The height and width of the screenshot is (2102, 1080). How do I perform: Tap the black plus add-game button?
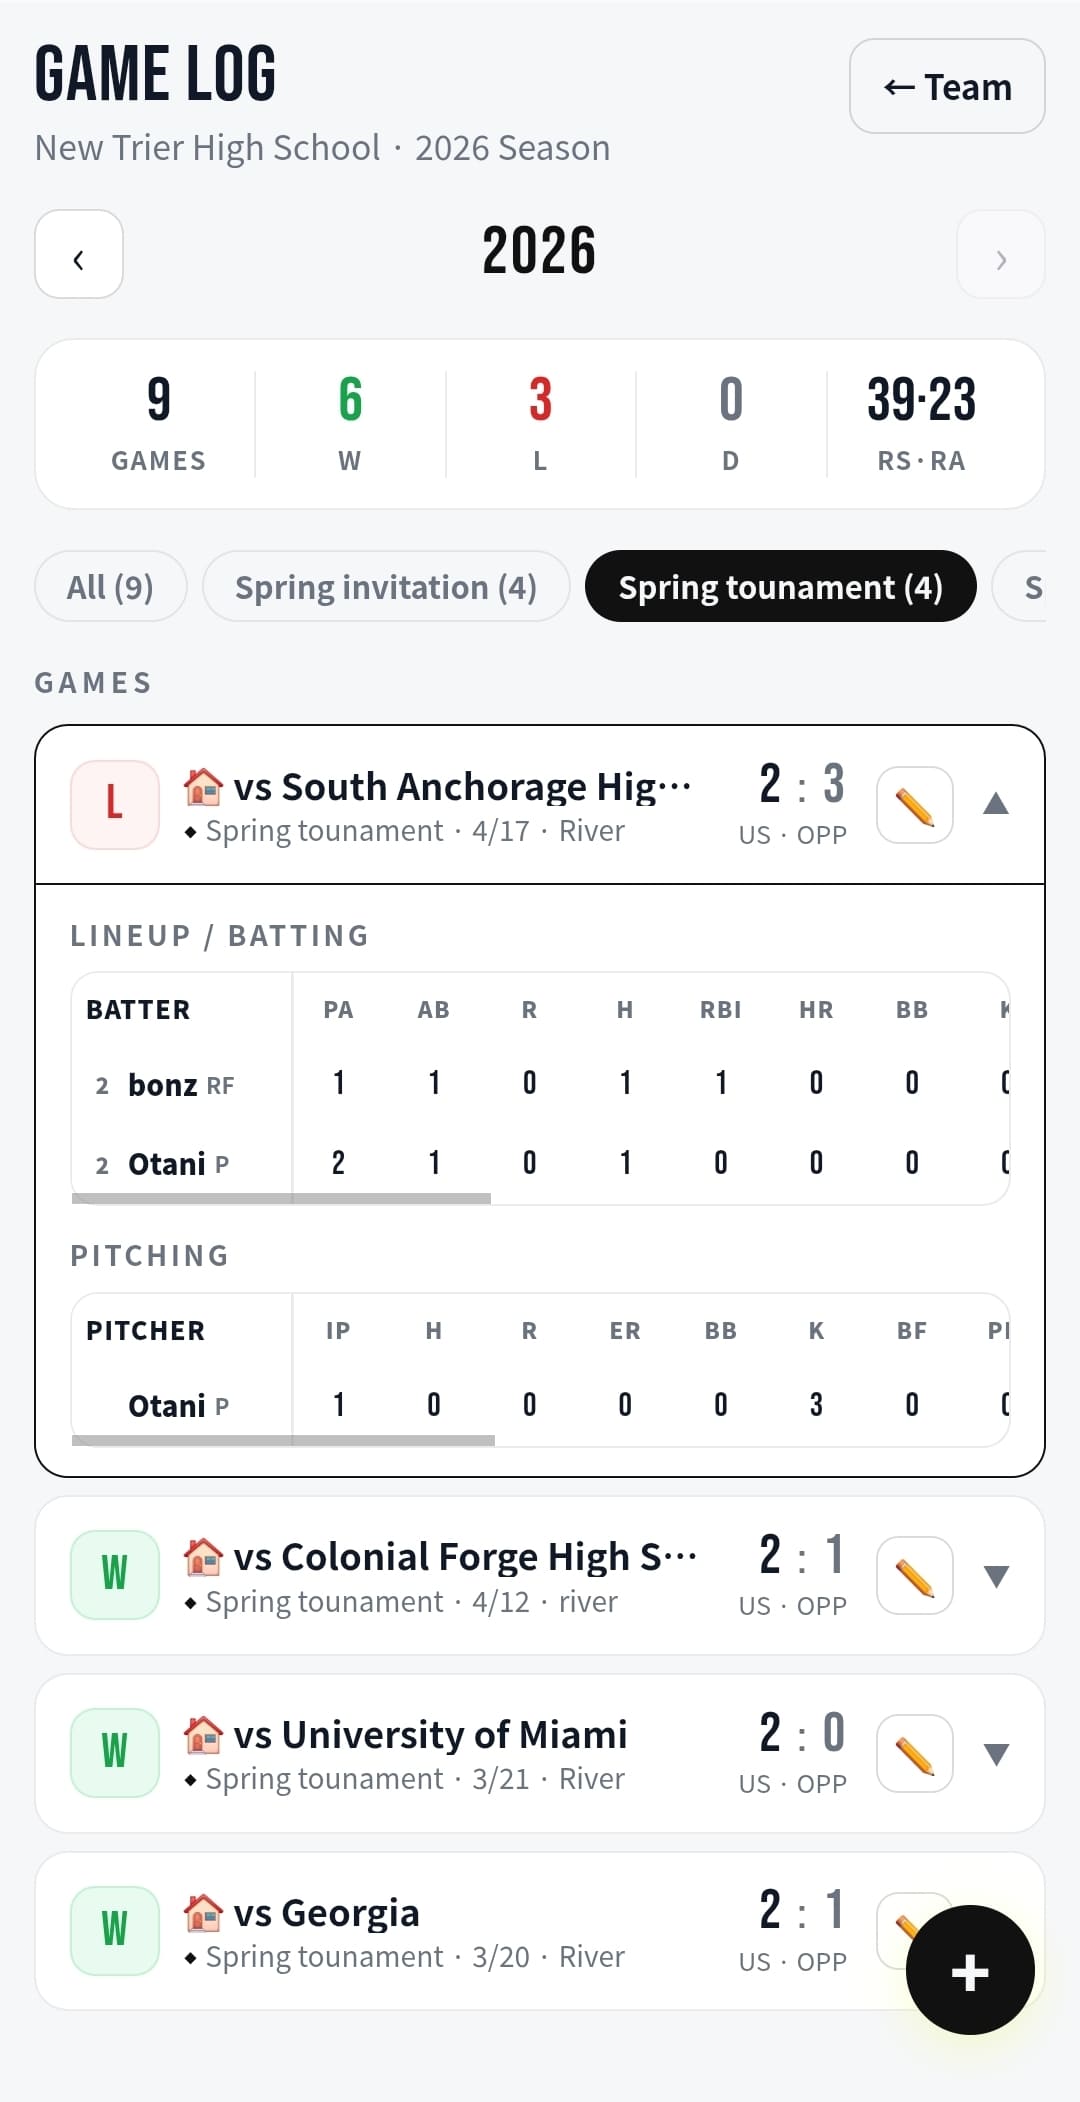pos(969,1970)
